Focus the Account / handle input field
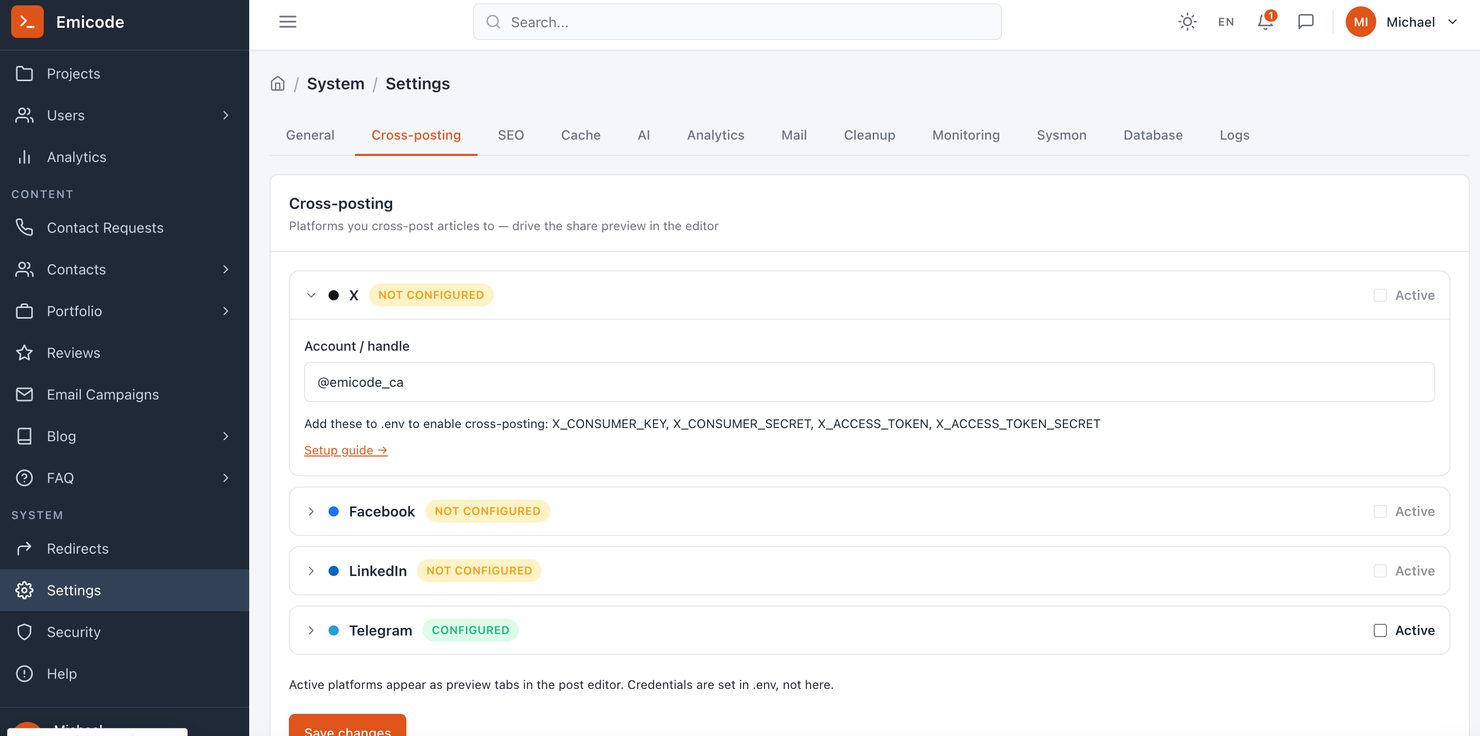 pos(869,382)
